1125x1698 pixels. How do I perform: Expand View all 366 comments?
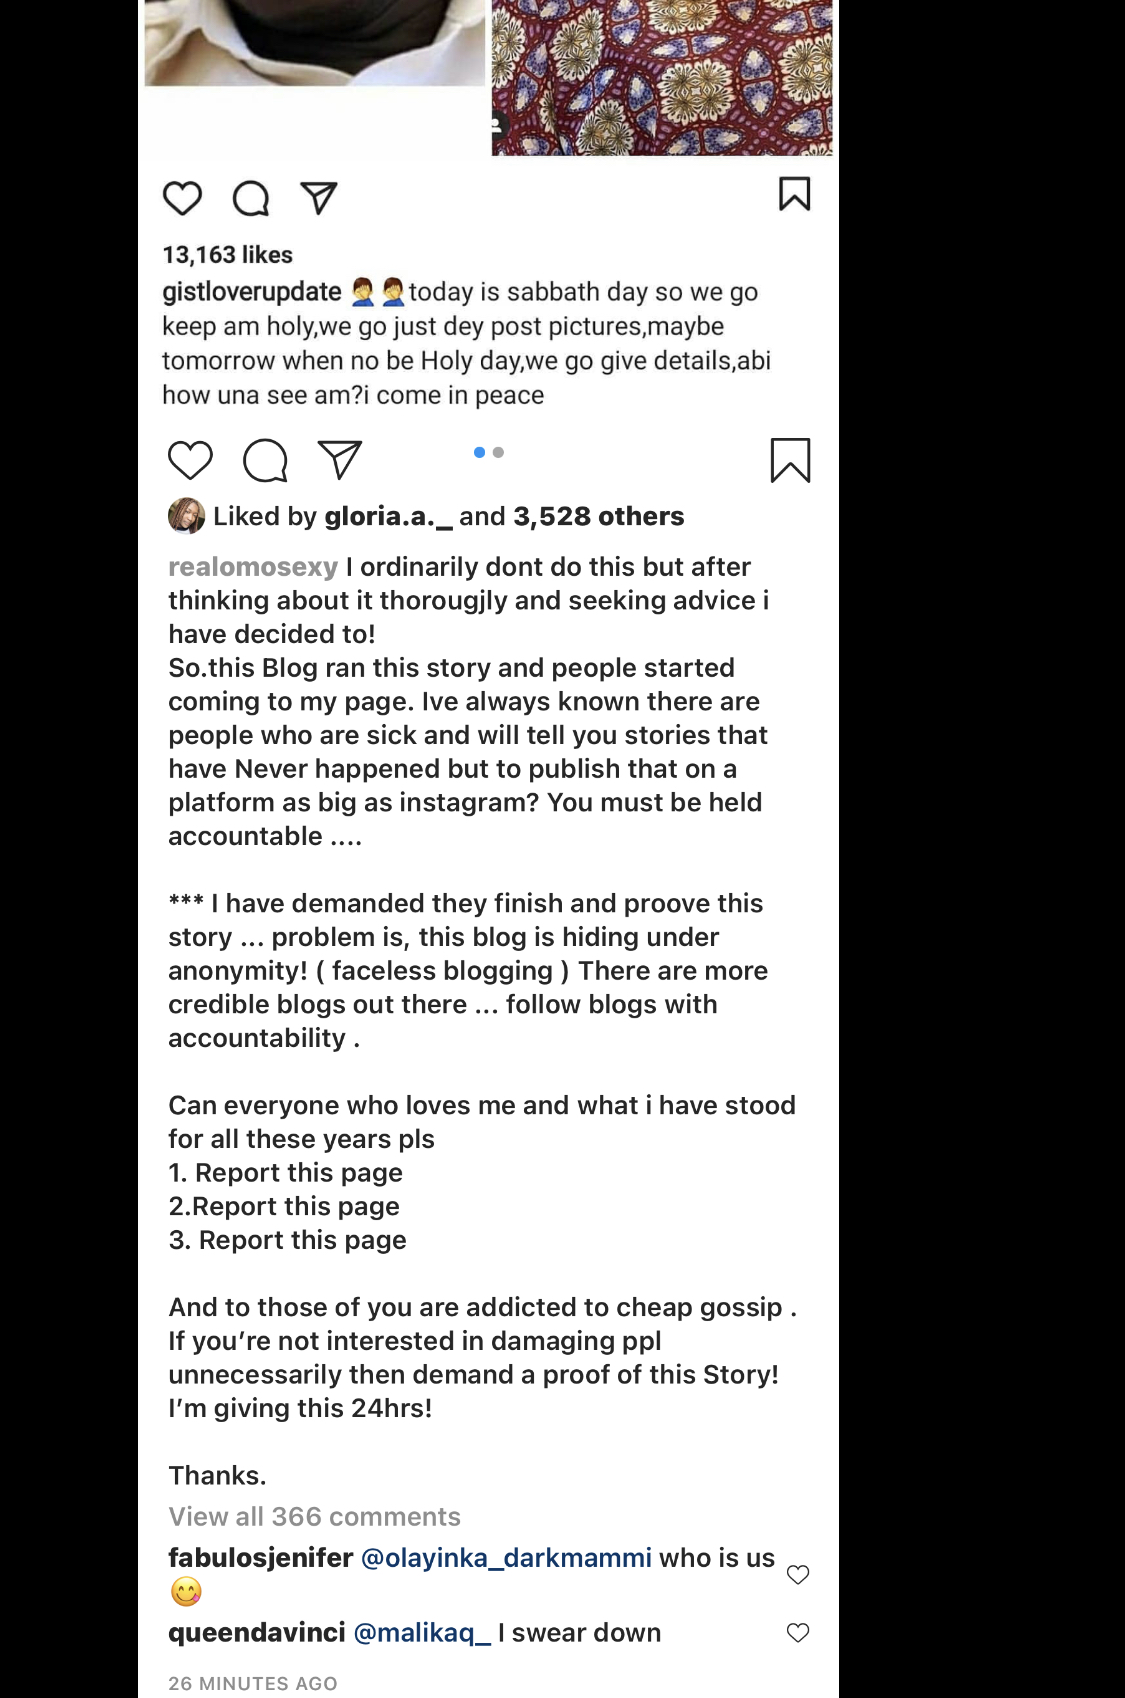(314, 1517)
